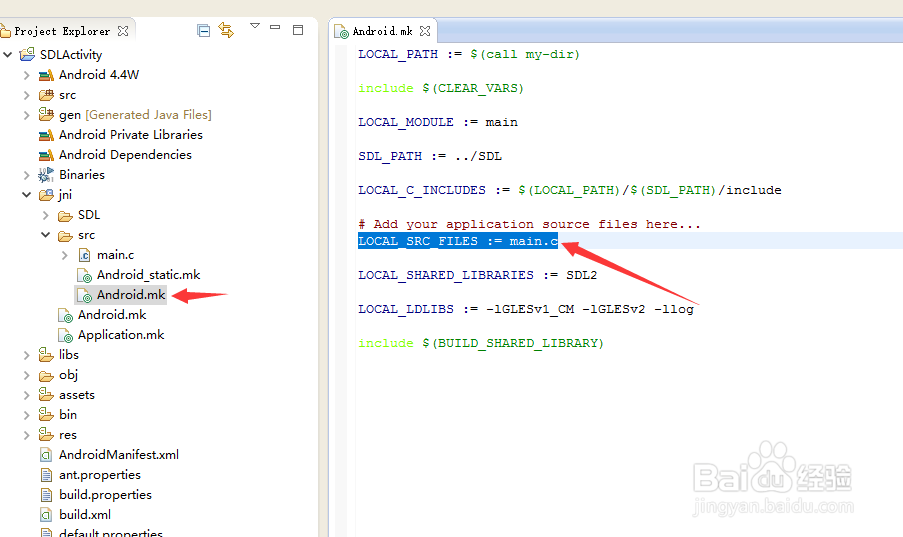Expand the bin folder
Image resolution: width=903 pixels, height=537 pixels.
pos(26,415)
